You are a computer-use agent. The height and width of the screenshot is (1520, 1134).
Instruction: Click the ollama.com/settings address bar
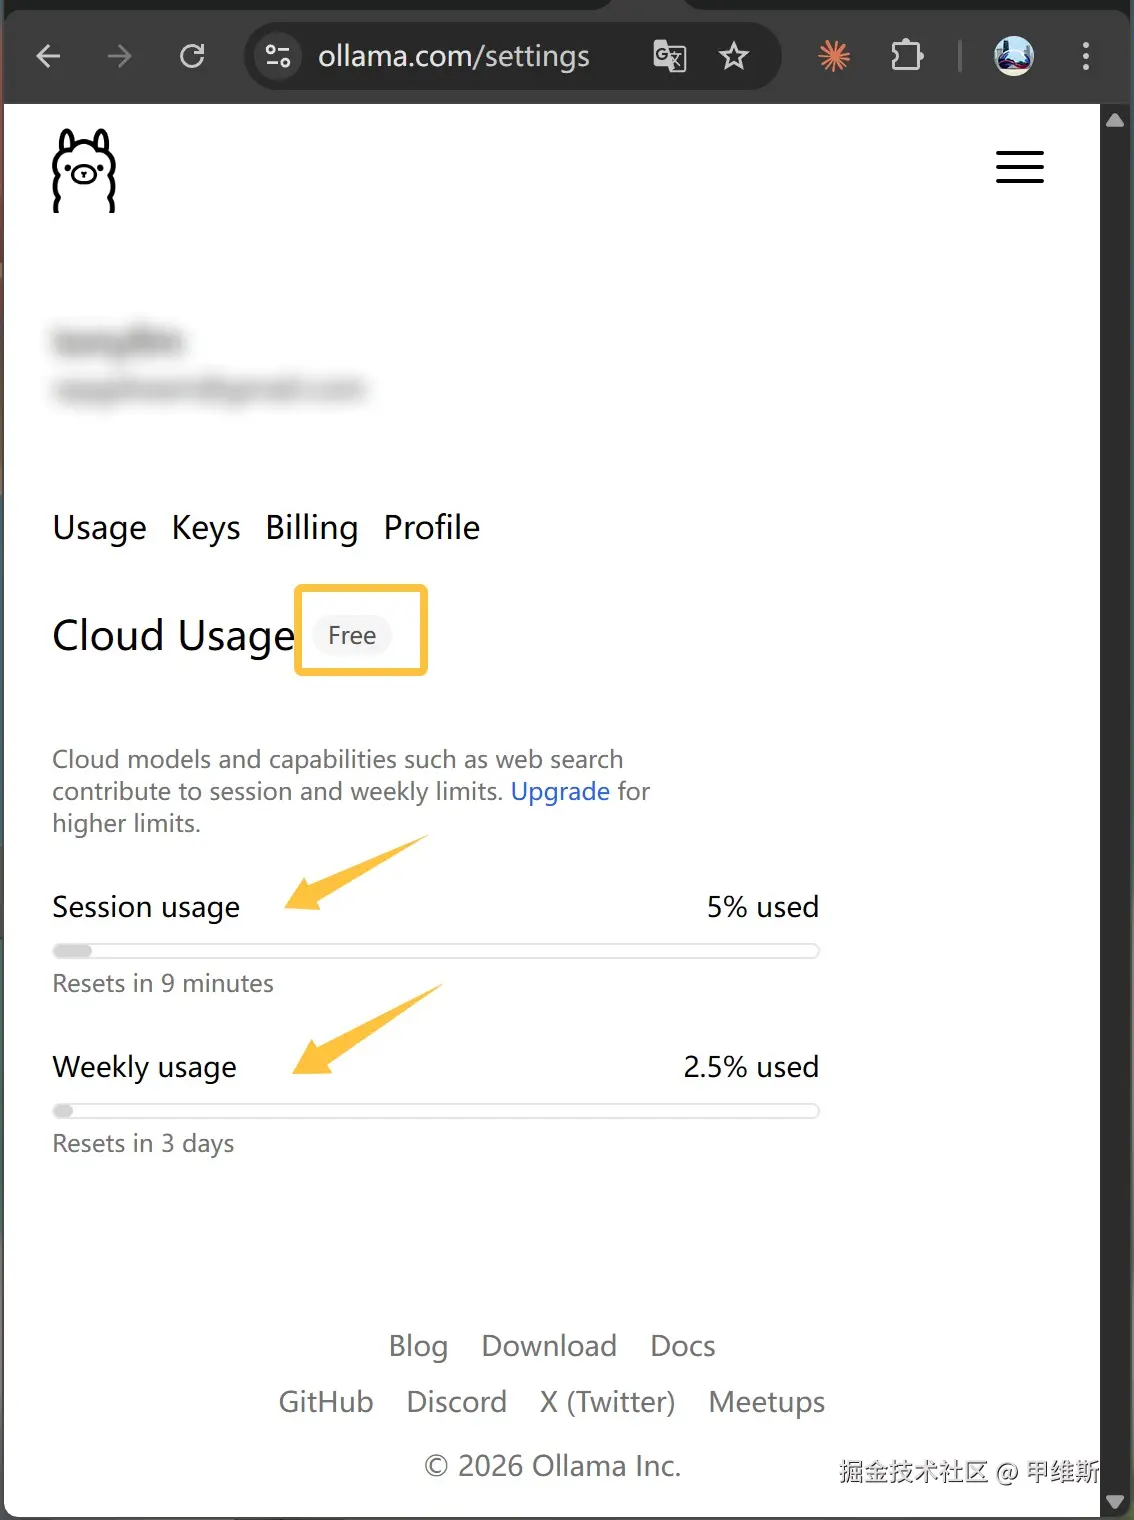(x=454, y=56)
